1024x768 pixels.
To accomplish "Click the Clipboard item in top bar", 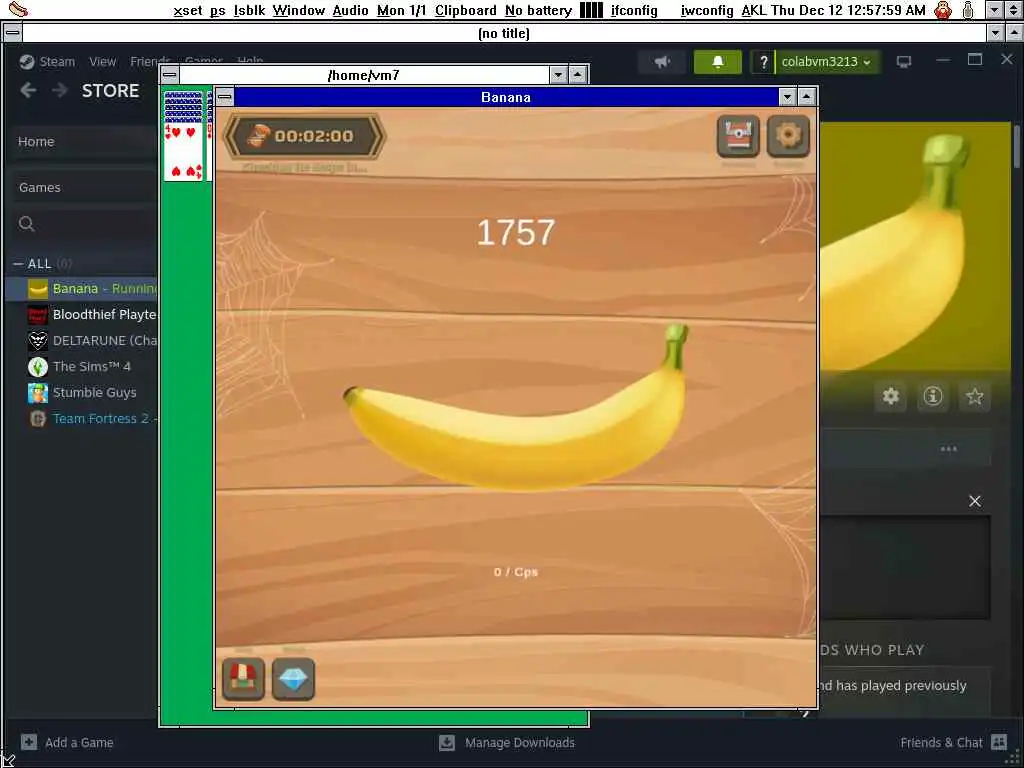I will (x=466, y=10).
